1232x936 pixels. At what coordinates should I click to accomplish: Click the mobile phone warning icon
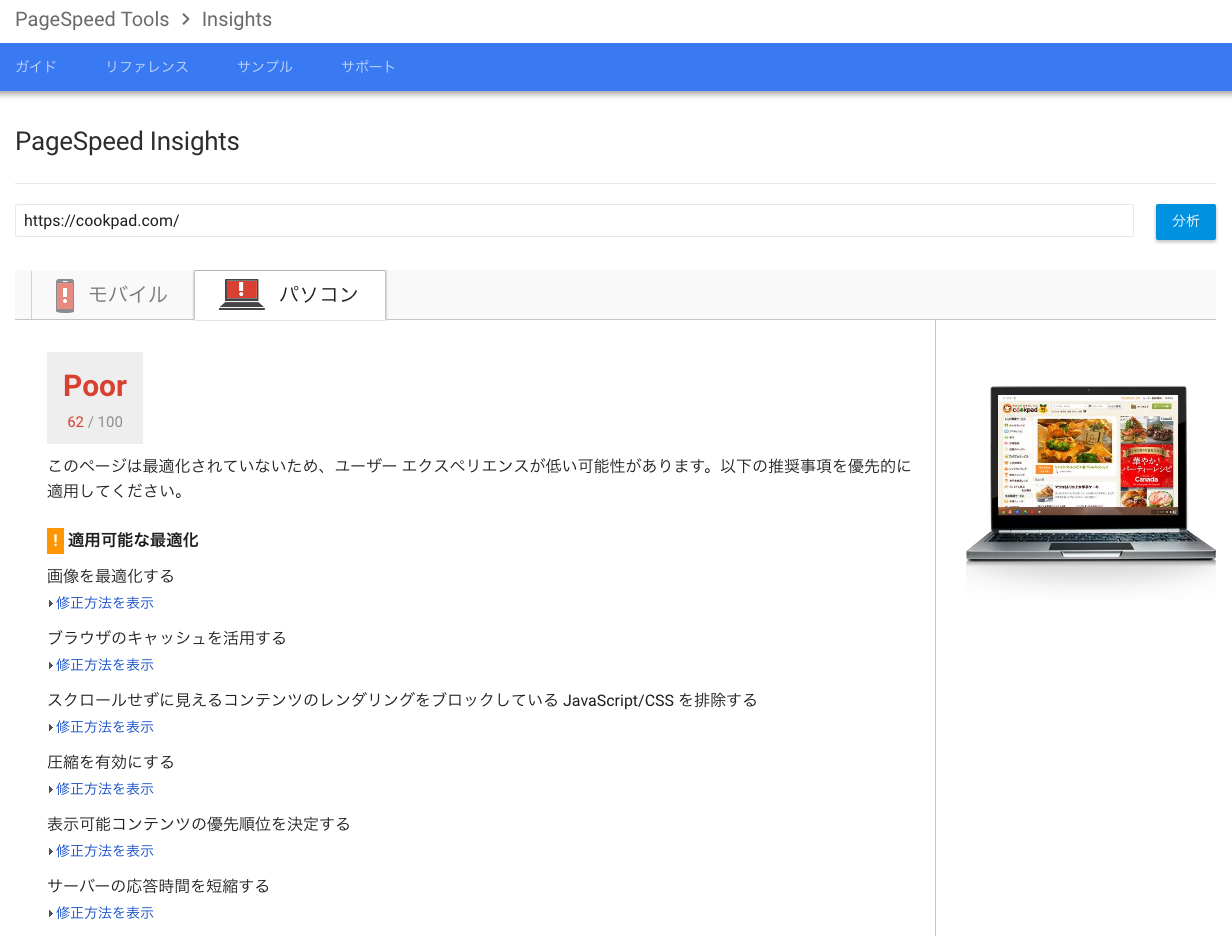coord(65,295)
